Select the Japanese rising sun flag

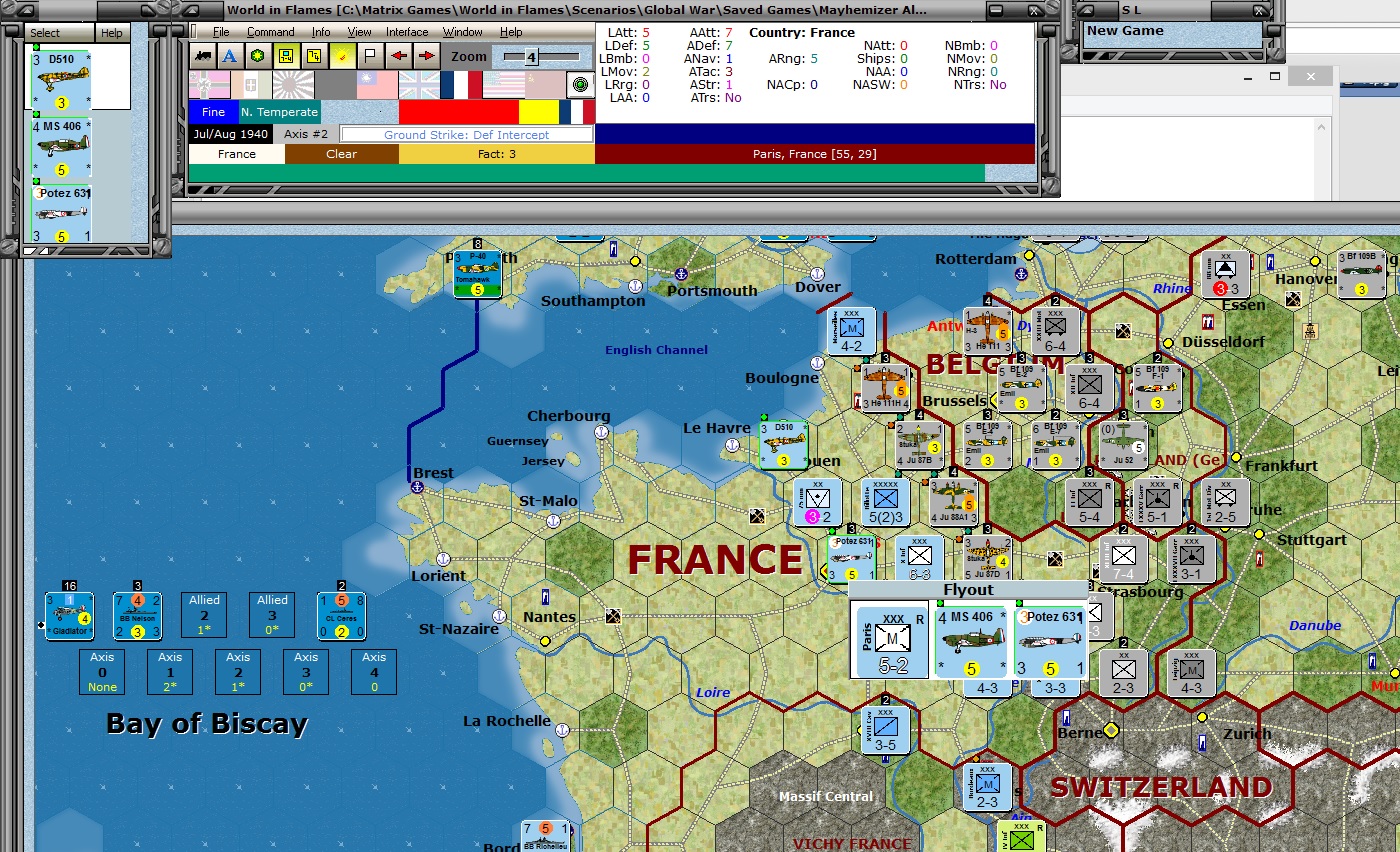coord(293,85)
